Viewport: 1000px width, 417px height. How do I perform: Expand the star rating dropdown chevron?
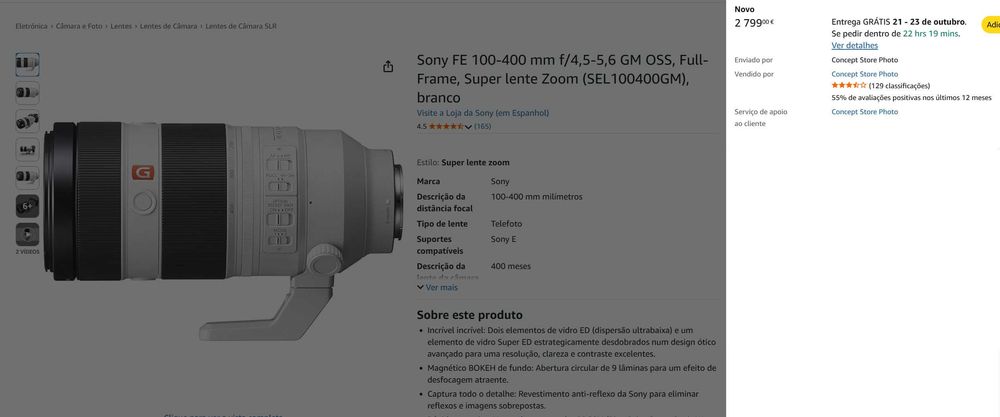coord(469,127)
